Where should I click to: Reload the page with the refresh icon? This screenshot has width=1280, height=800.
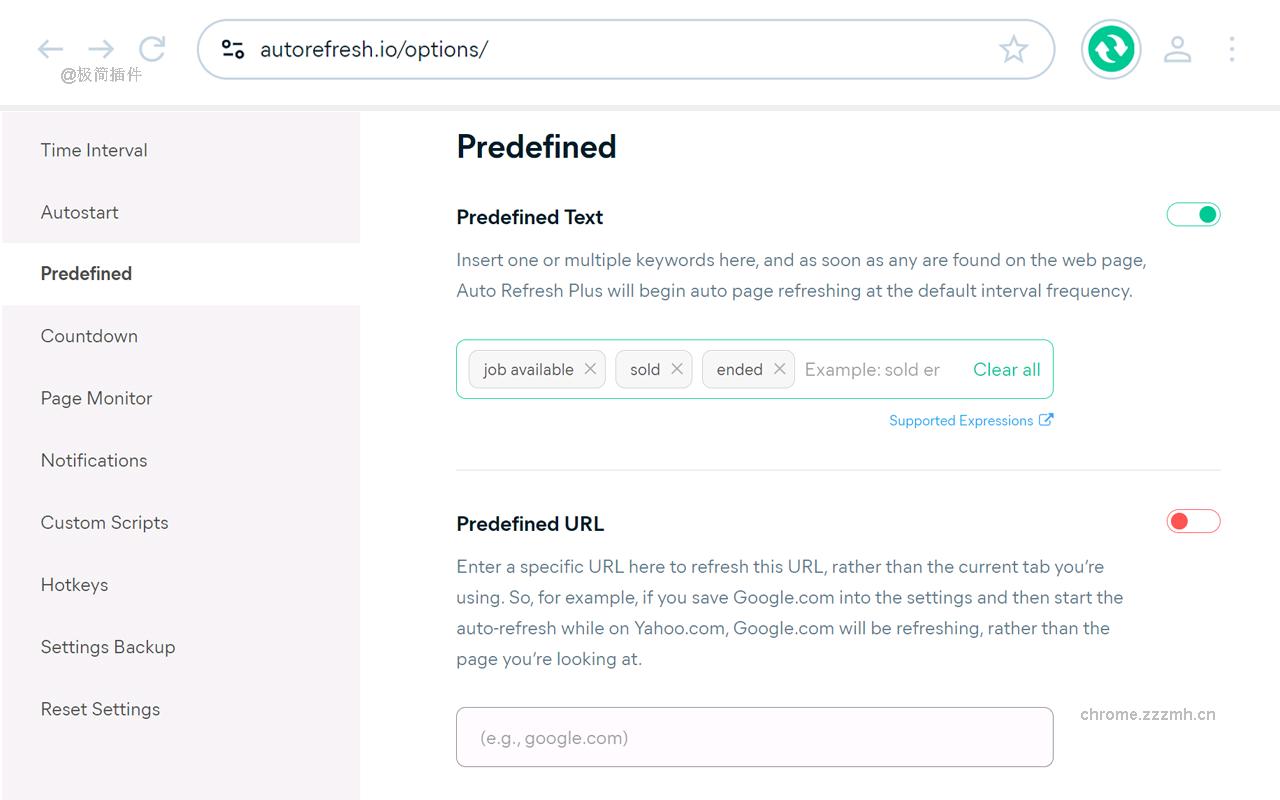[x=152, y=48]
